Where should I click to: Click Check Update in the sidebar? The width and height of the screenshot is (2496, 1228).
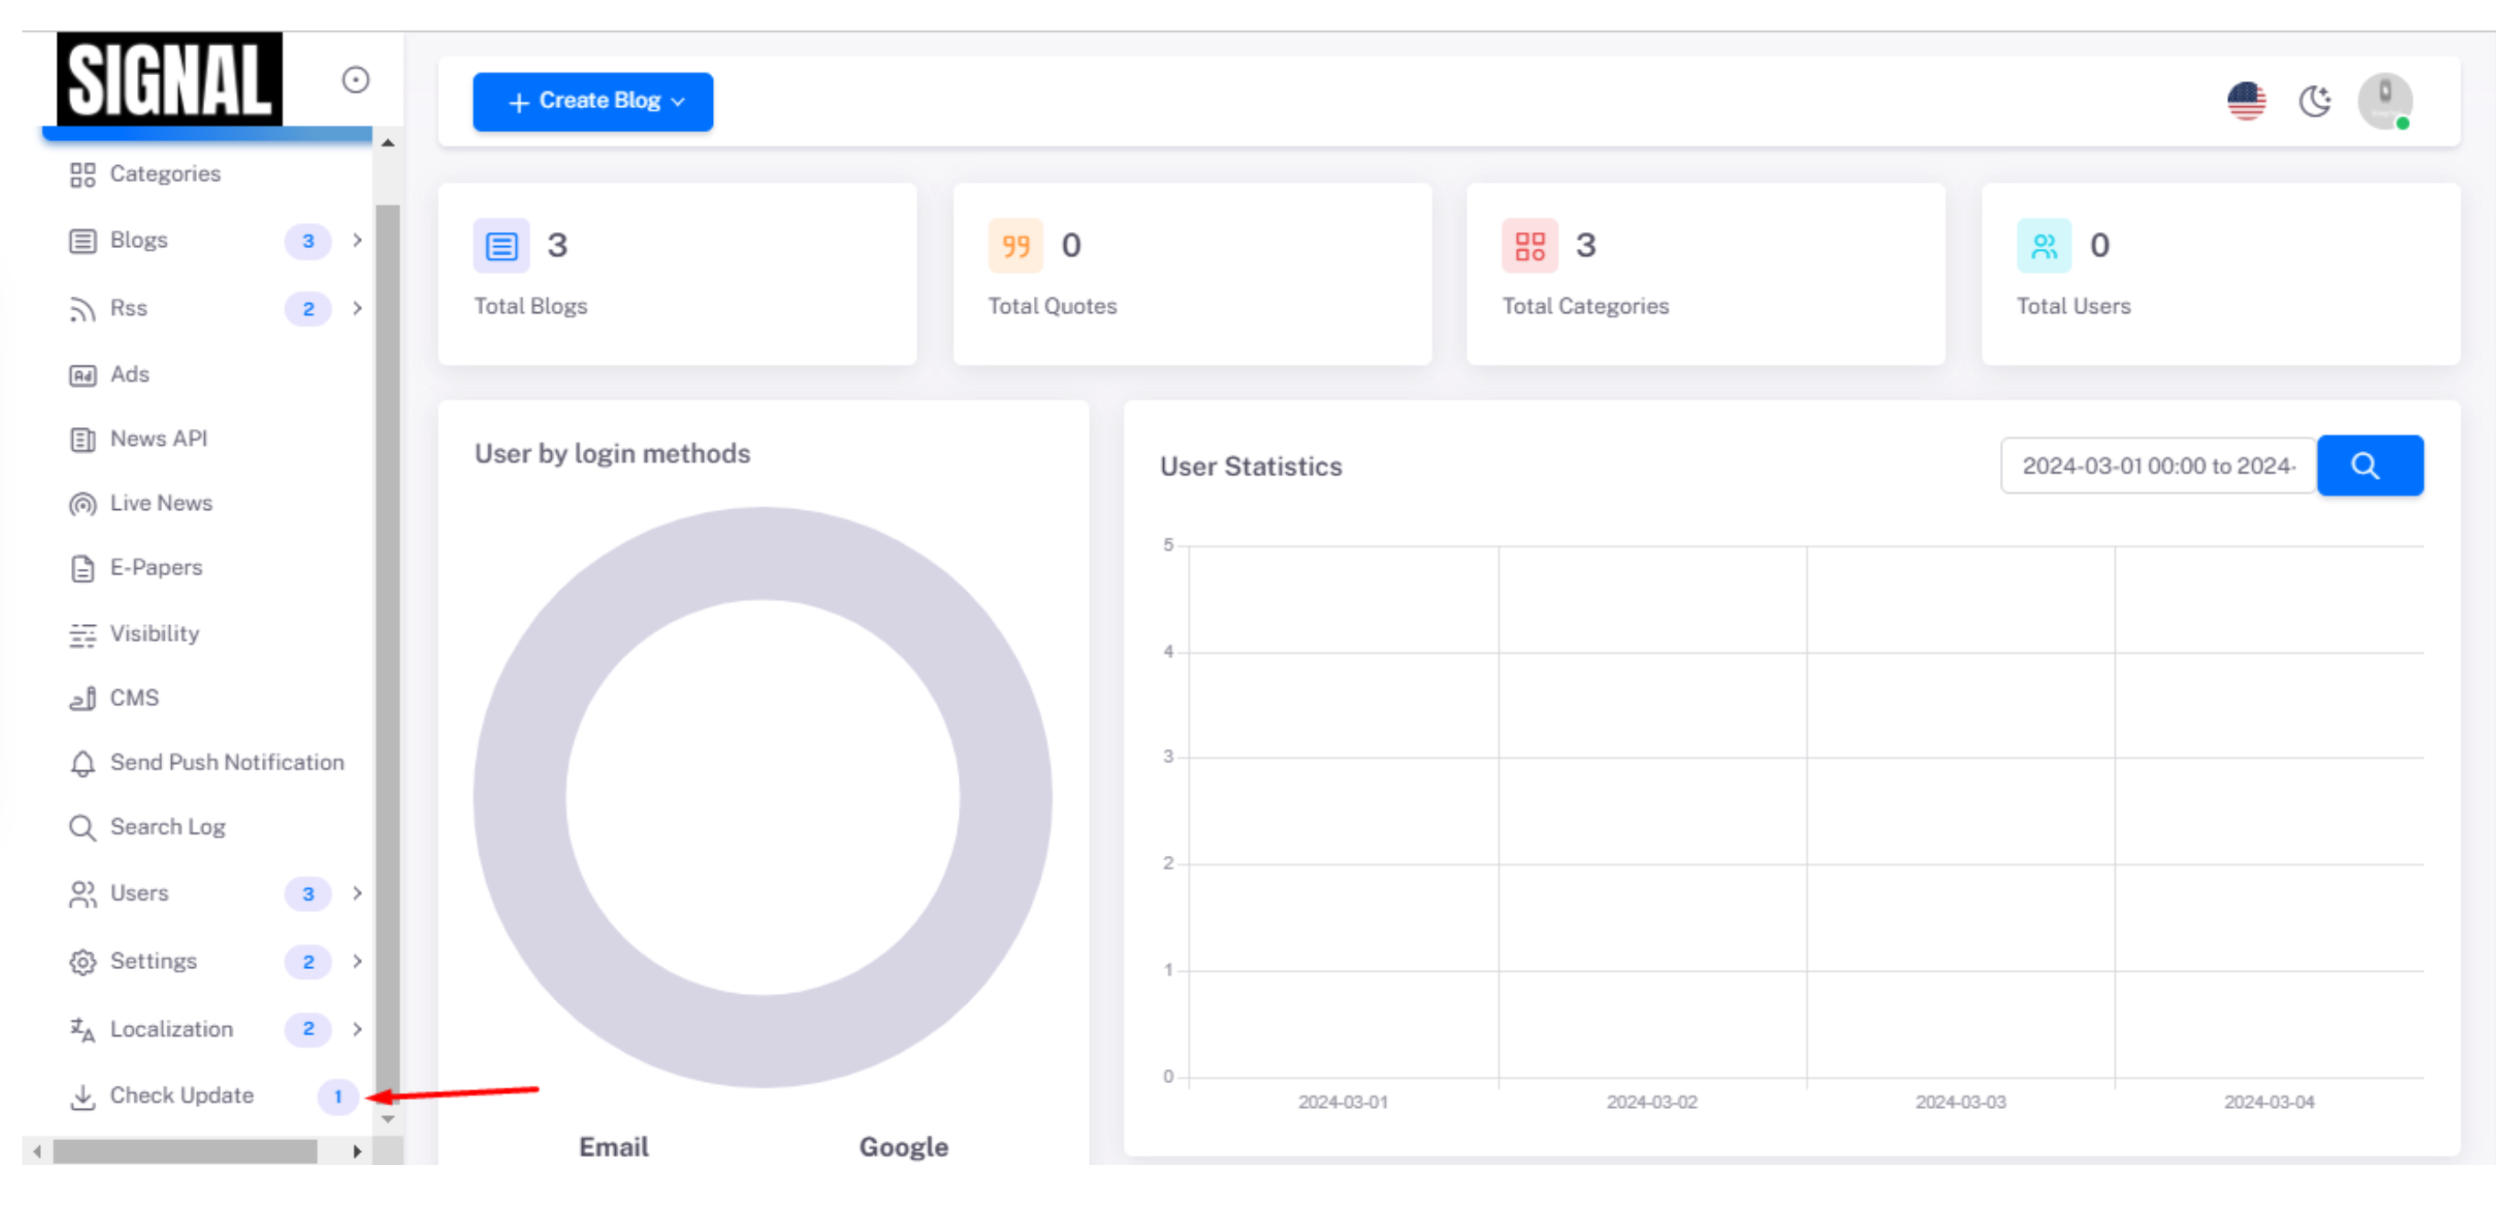click(x=181, y=1095)
